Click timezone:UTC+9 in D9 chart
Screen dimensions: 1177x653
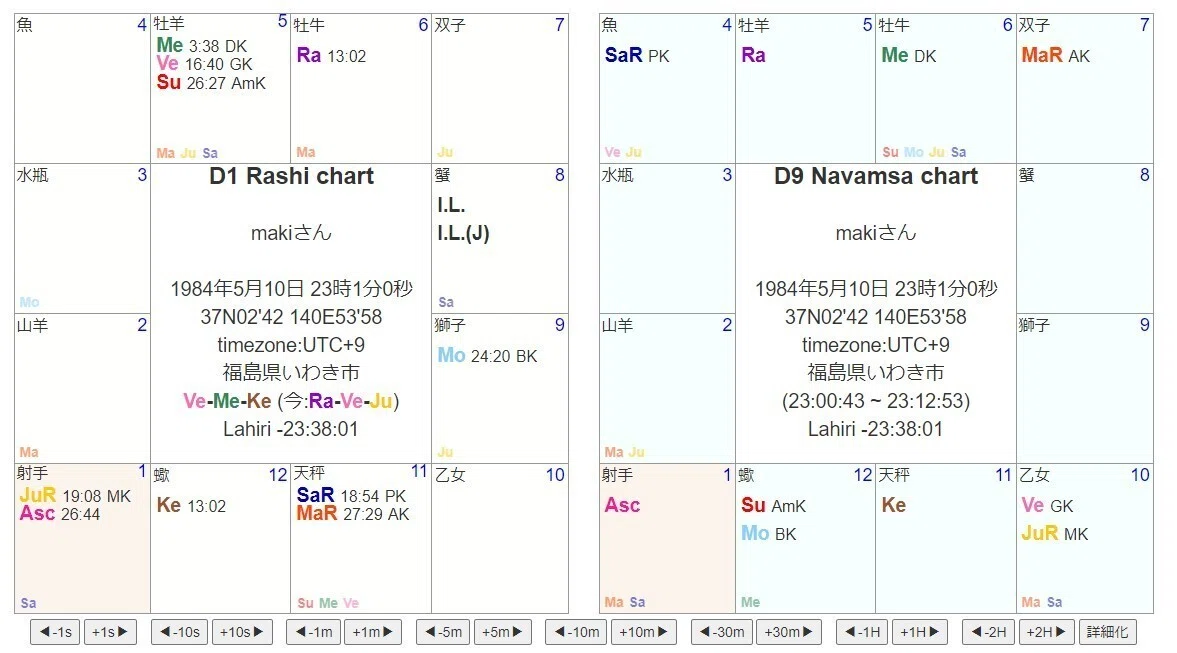pyautogui.click(x=876, y=345)
